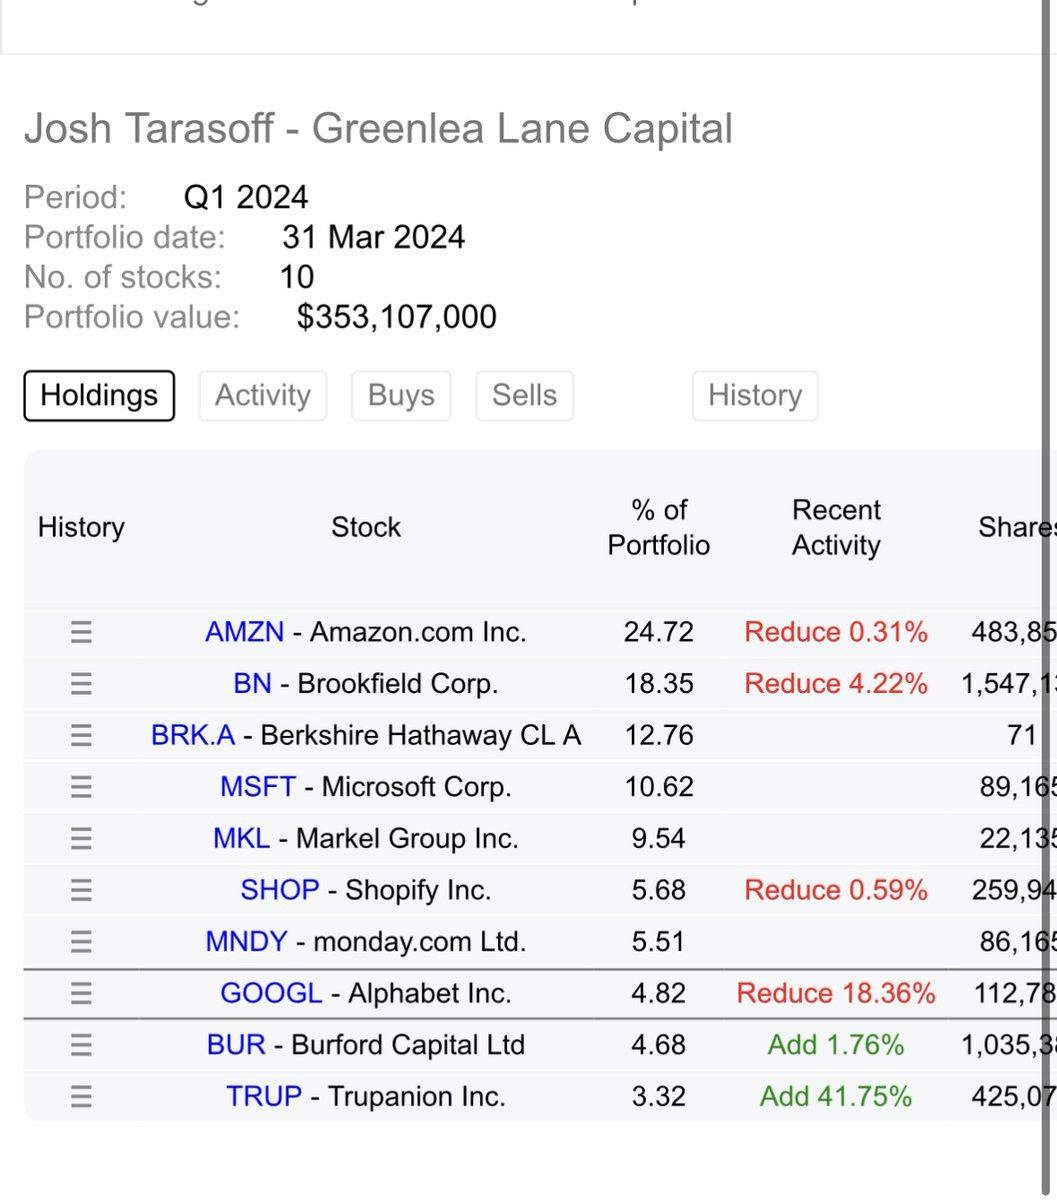The image size is (1057, 1200).
Task: Click the Reduce 4.22% activity text
Action: pos(836,684)
